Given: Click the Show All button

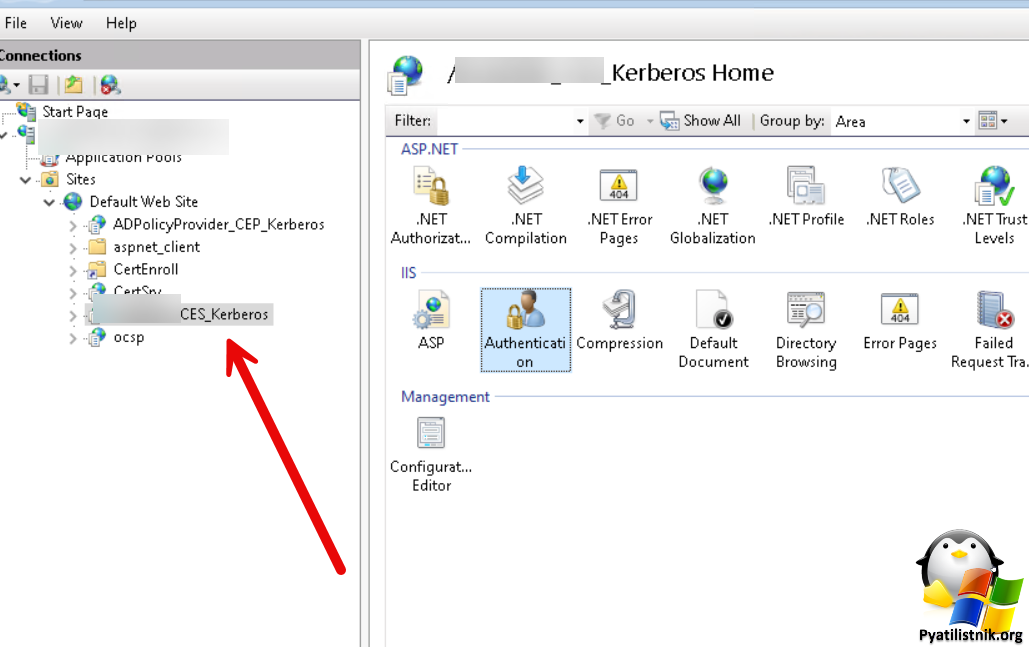Looking at the screenshot, I should coord(700,121).
